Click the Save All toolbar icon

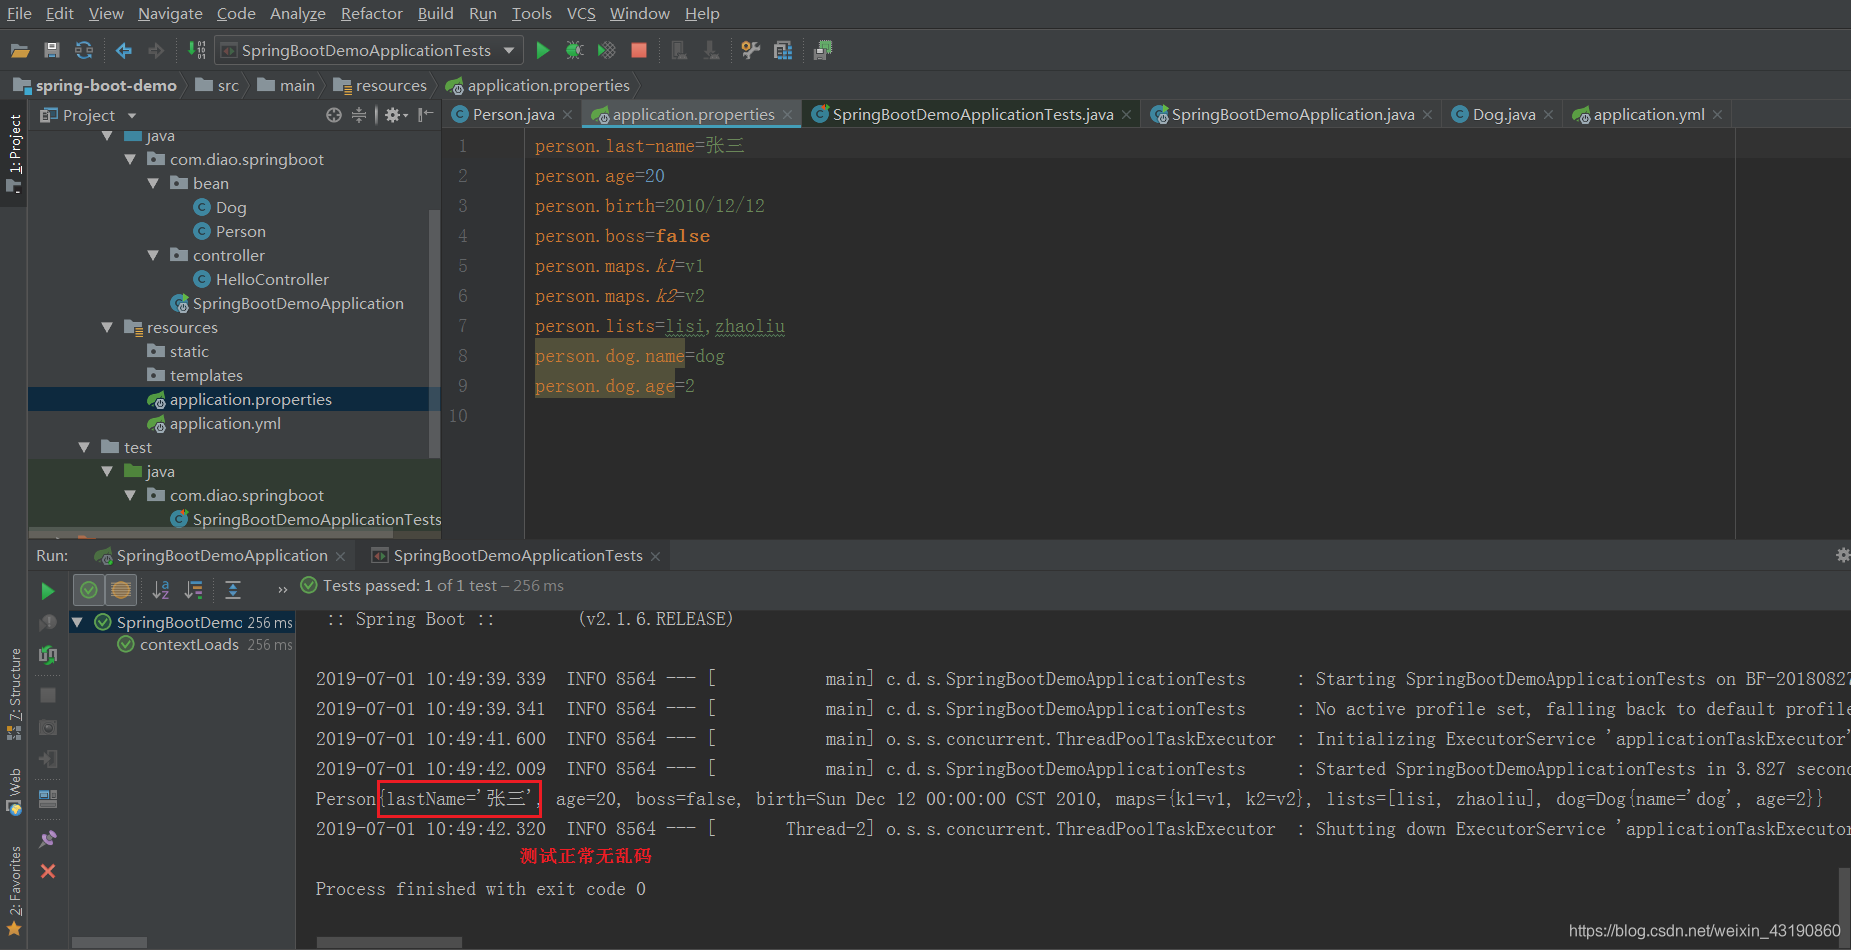pos(52,50)
